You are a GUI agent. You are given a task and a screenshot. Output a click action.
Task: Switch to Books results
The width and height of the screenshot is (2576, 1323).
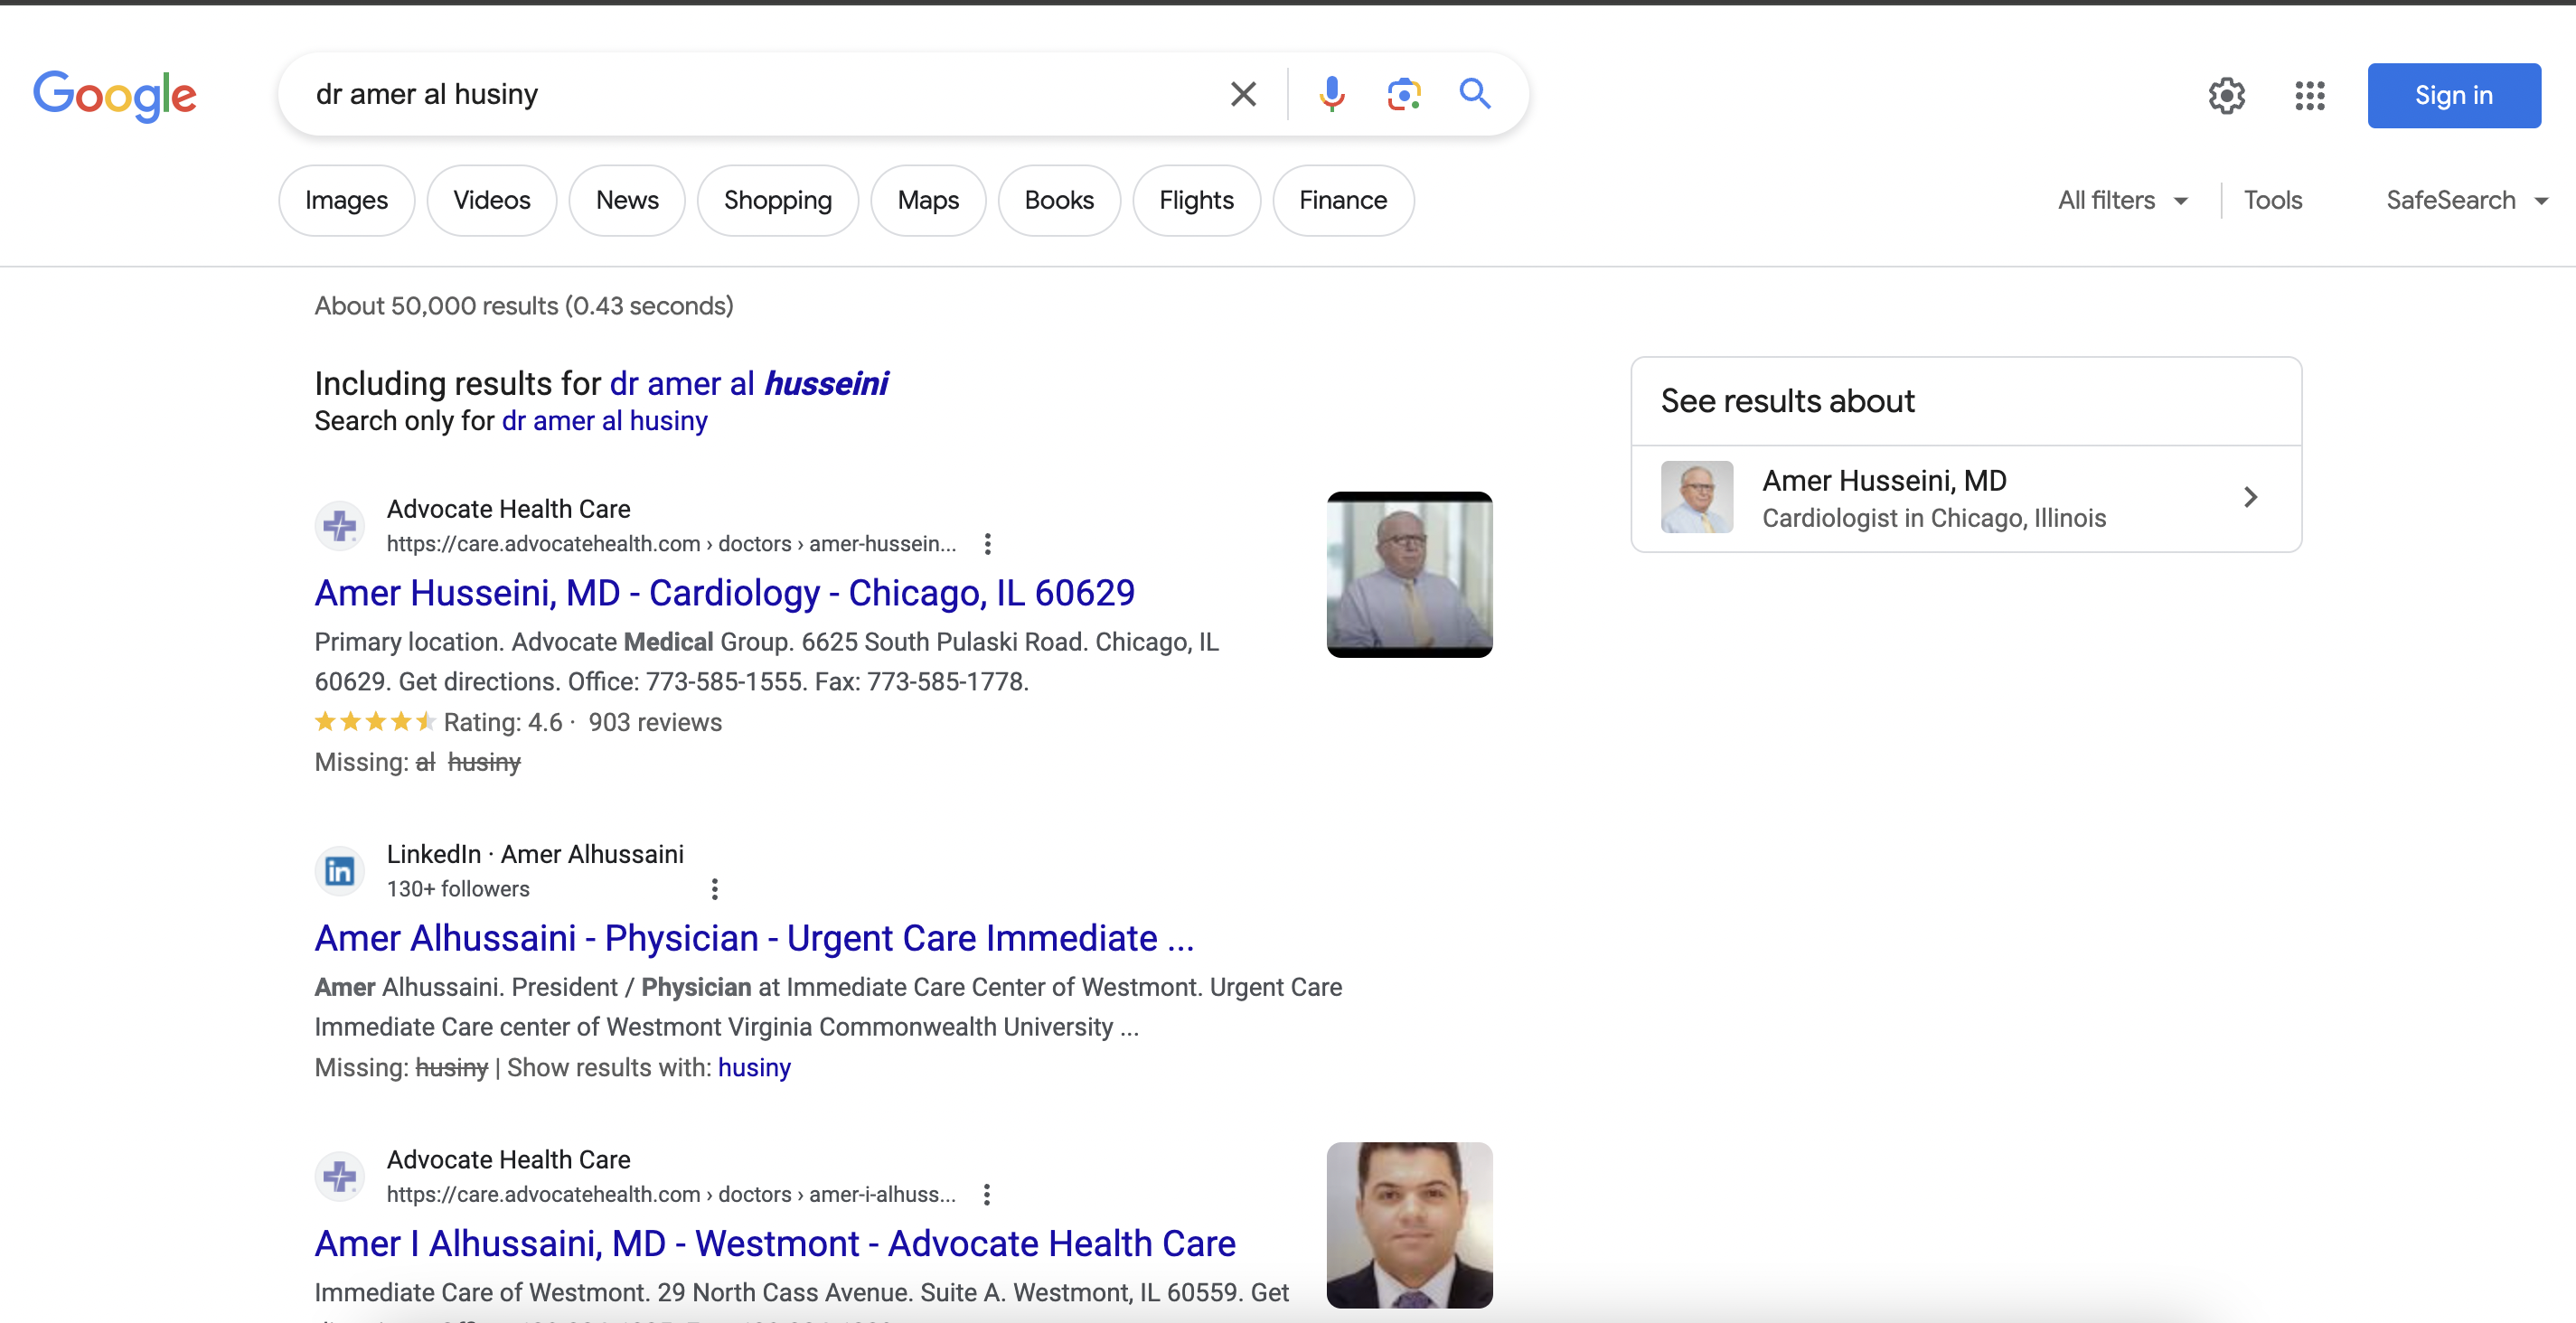point(1059,200)
